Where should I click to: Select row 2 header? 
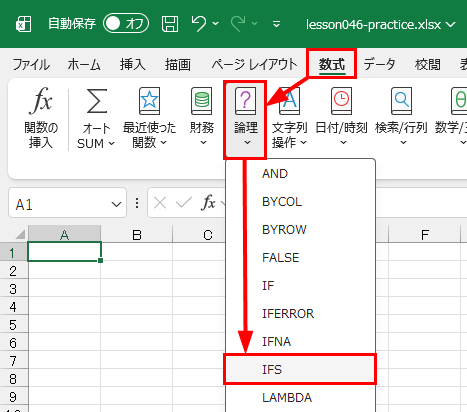tap(13, 270)
